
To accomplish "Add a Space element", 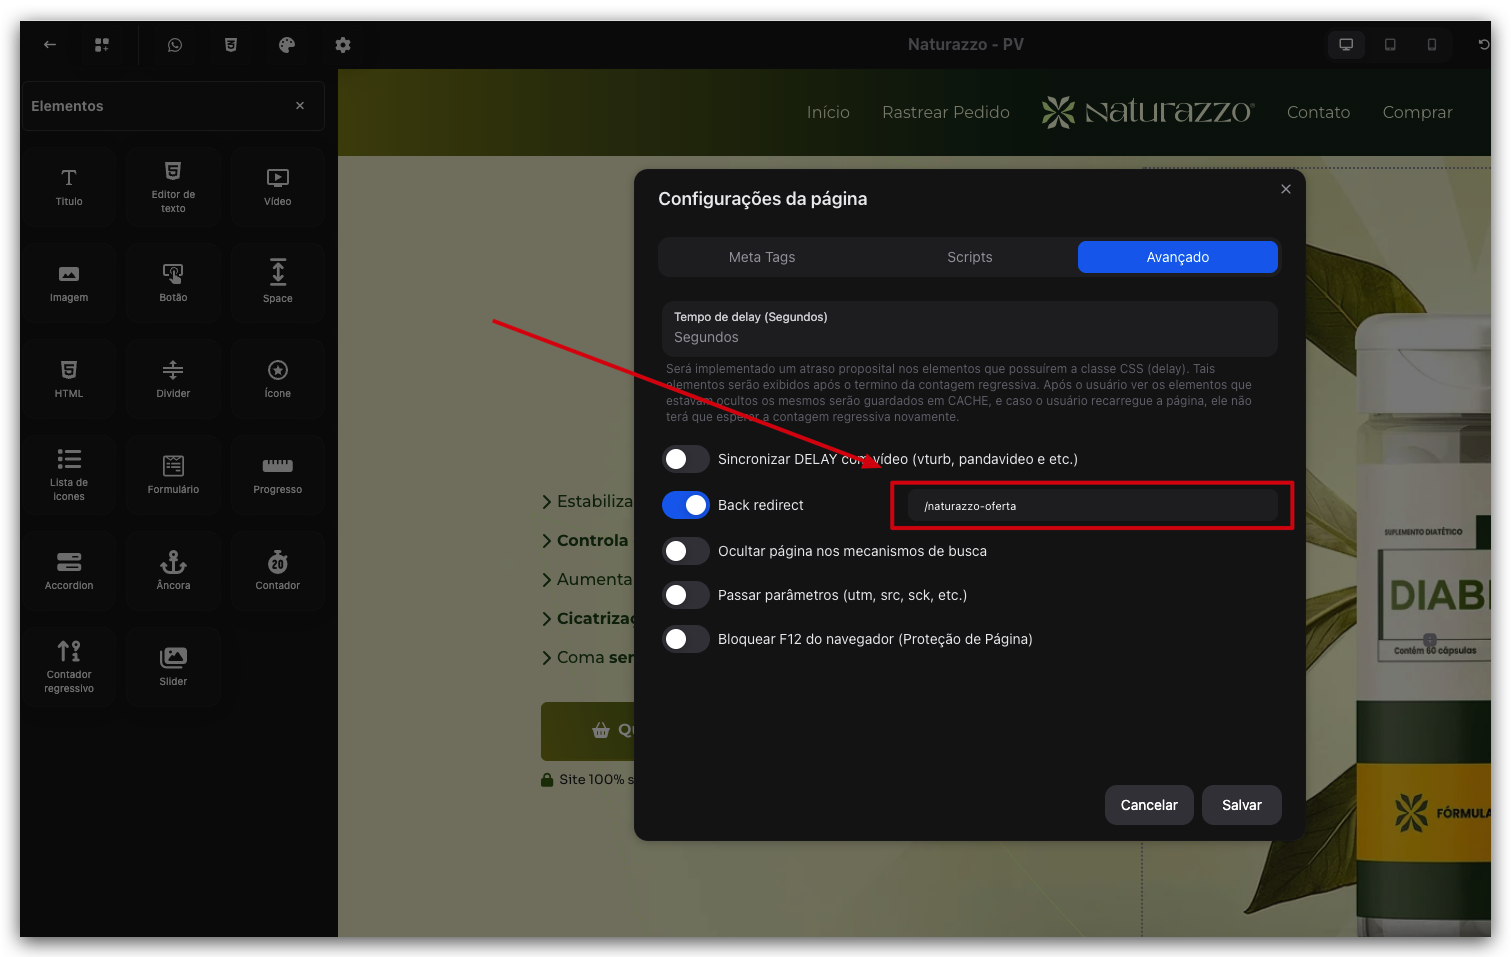I will click(278, 283).
